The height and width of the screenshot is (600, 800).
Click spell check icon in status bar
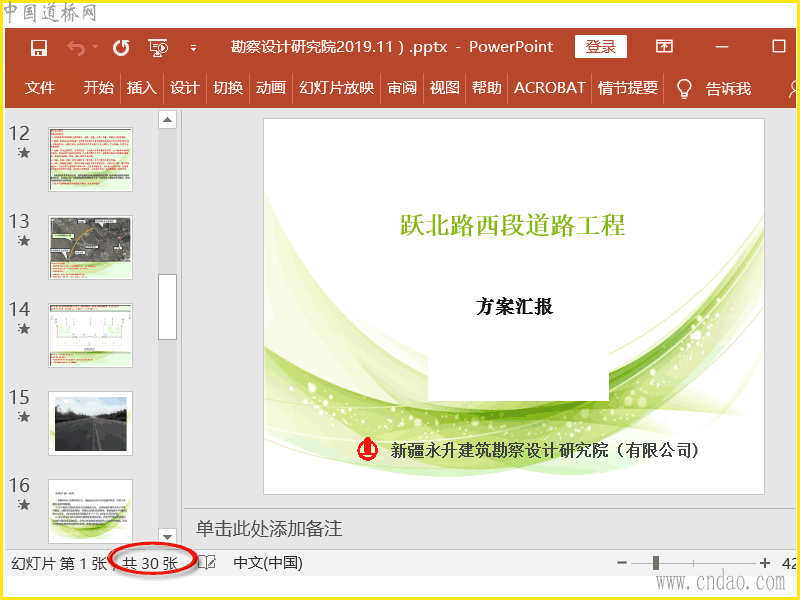207,563
